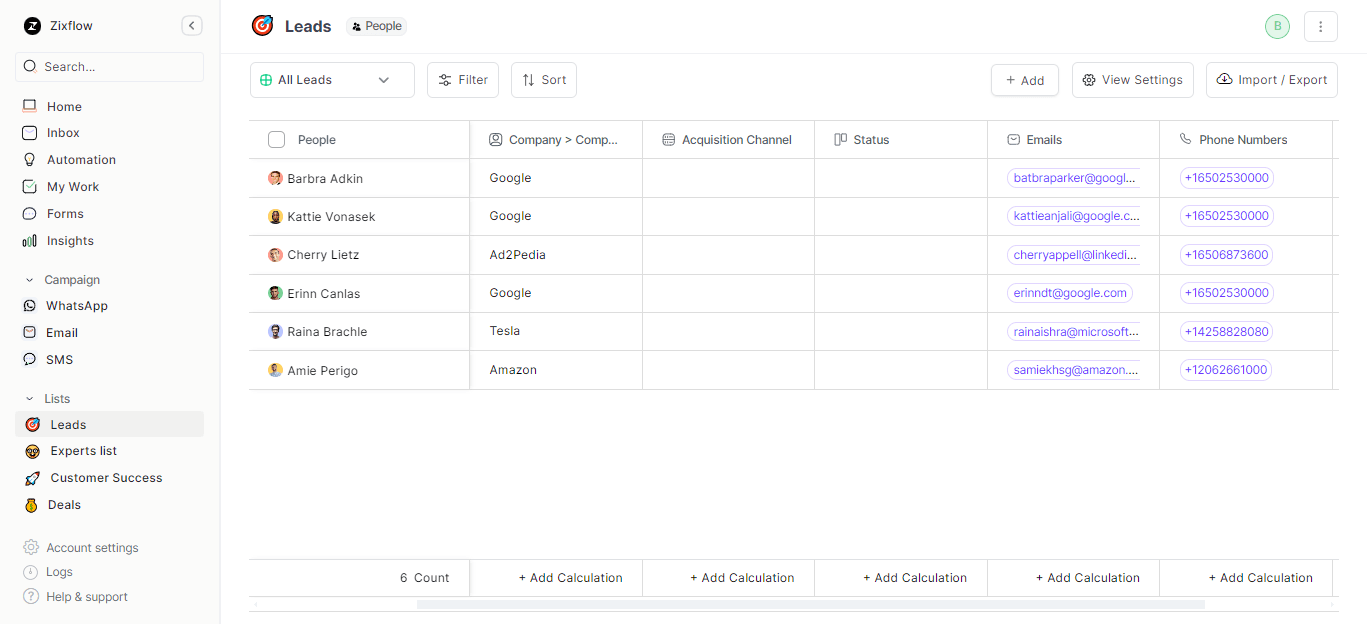Collapse the Campaign section

[30, 280]
